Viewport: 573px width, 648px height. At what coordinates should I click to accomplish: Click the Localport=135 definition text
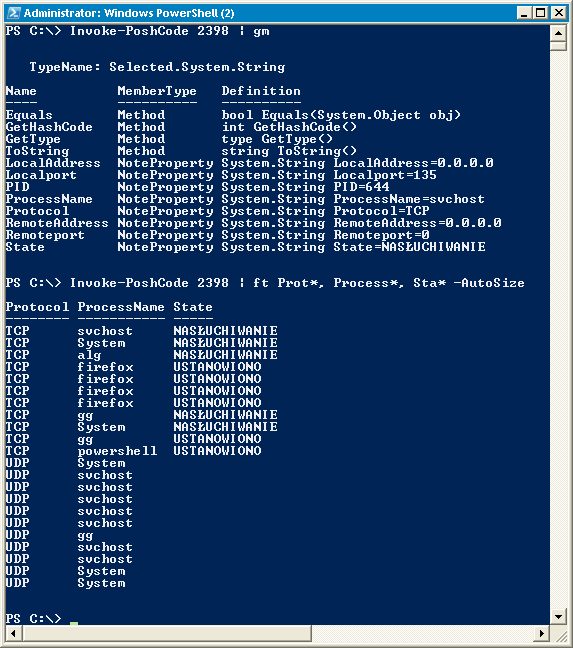coord(385,175)
